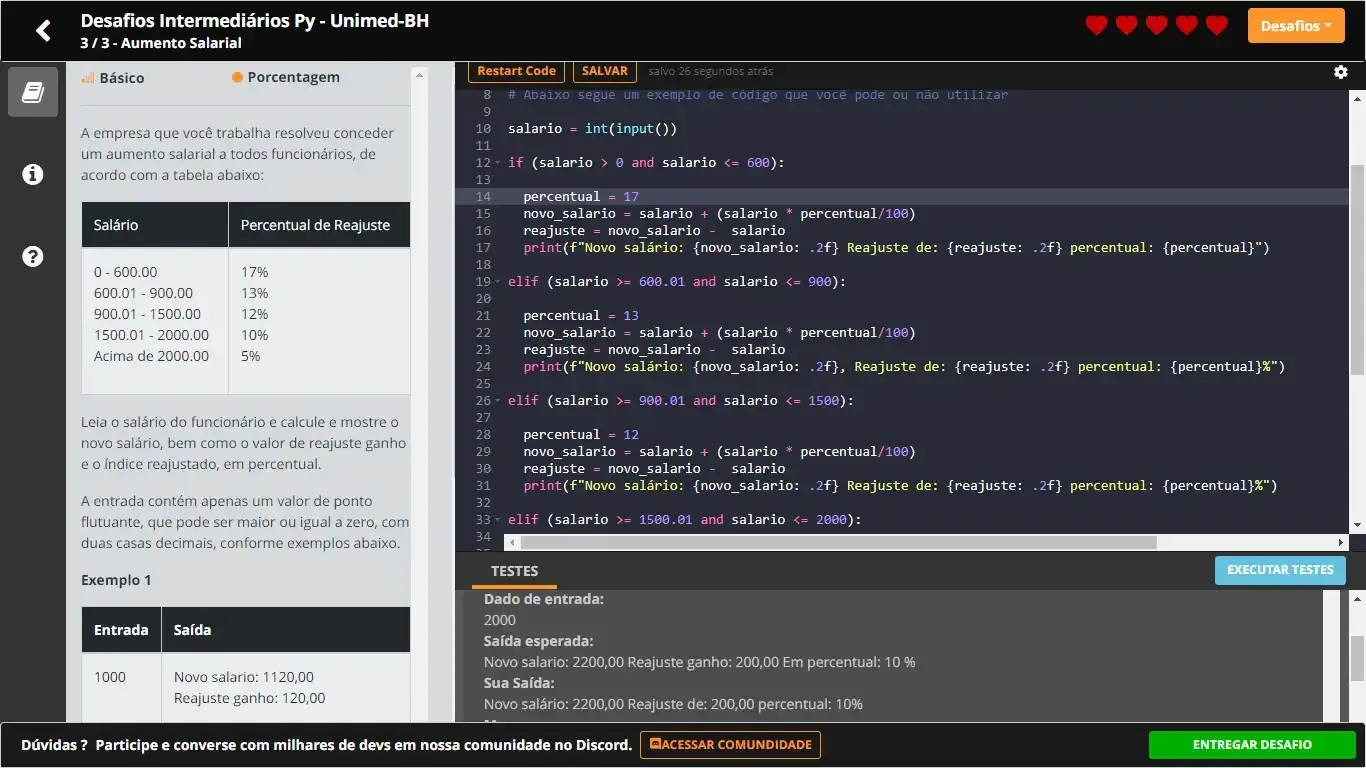The width and height of the screenshot is (1366, 768).
Task: Open the Desafios dropdown menu
Action: coord(1296,26)
